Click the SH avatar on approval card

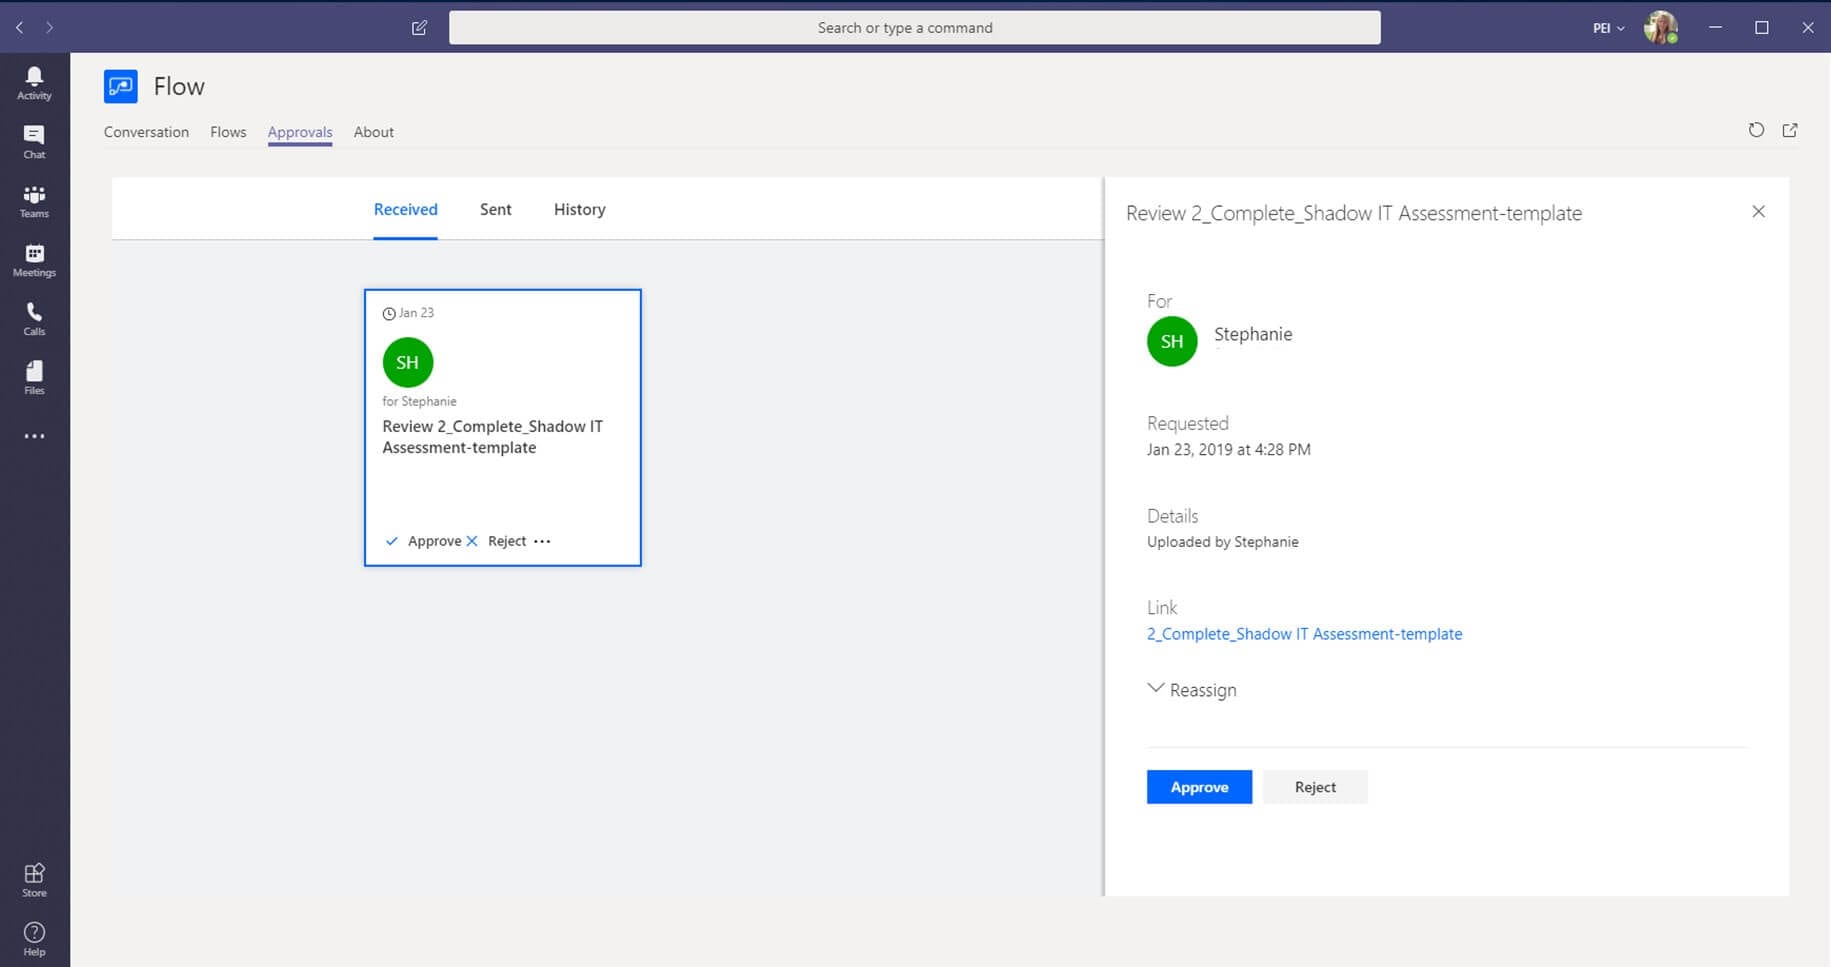click(408, 362)
